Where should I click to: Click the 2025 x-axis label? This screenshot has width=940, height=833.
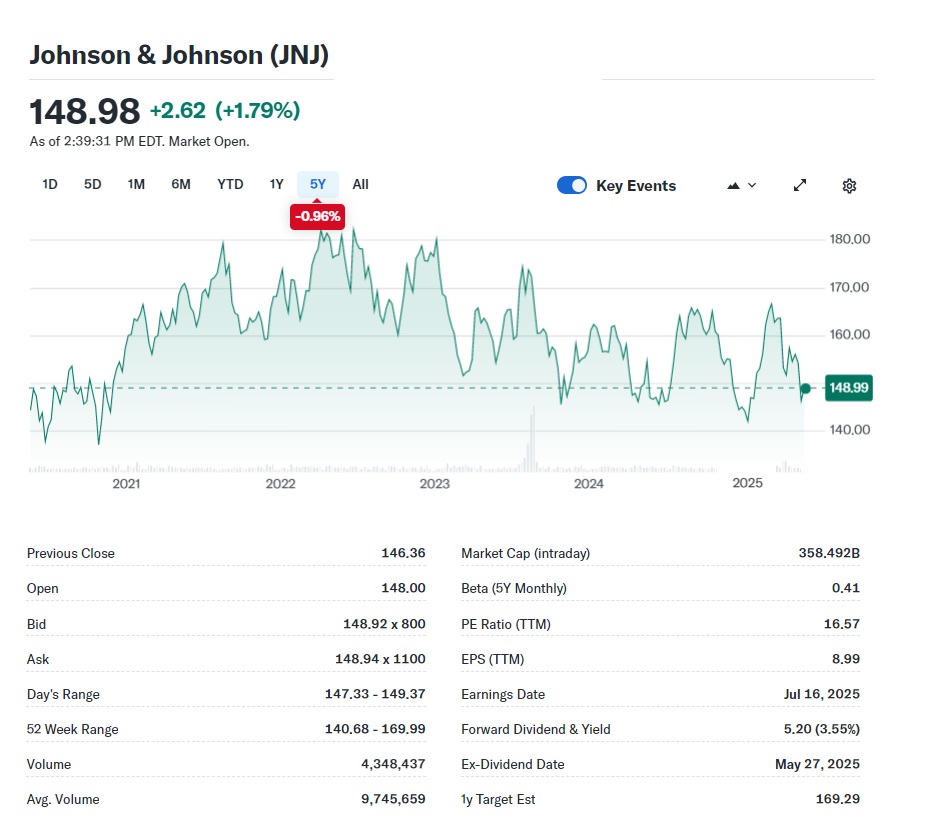coord(748,483)
